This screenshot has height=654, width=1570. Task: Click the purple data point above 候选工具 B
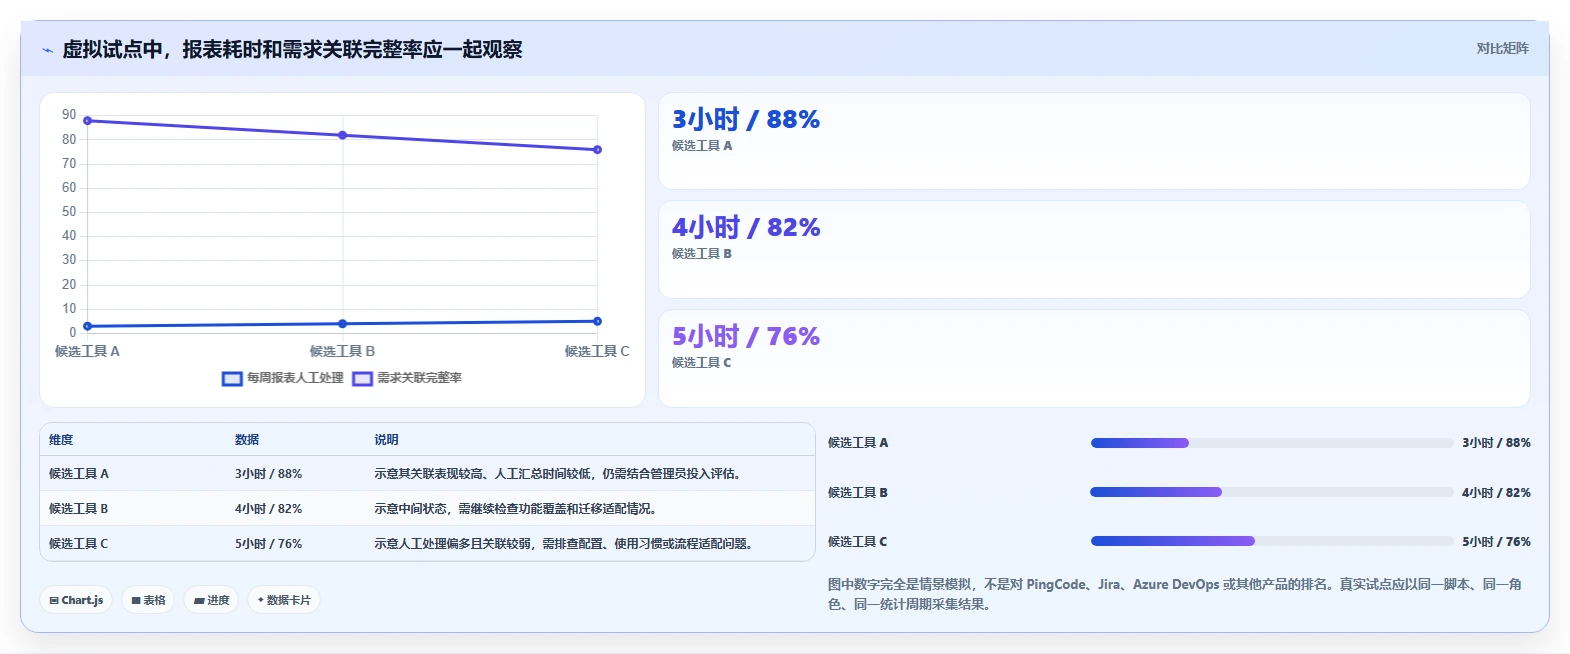point(343,135)
